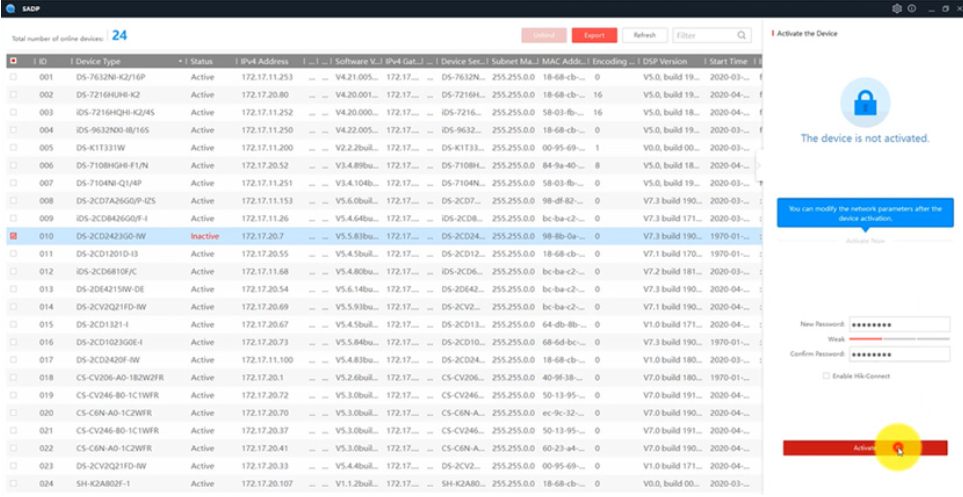963x497 pixels.
Task: Click the Activate the Device heading
Action: pos(807,34)
